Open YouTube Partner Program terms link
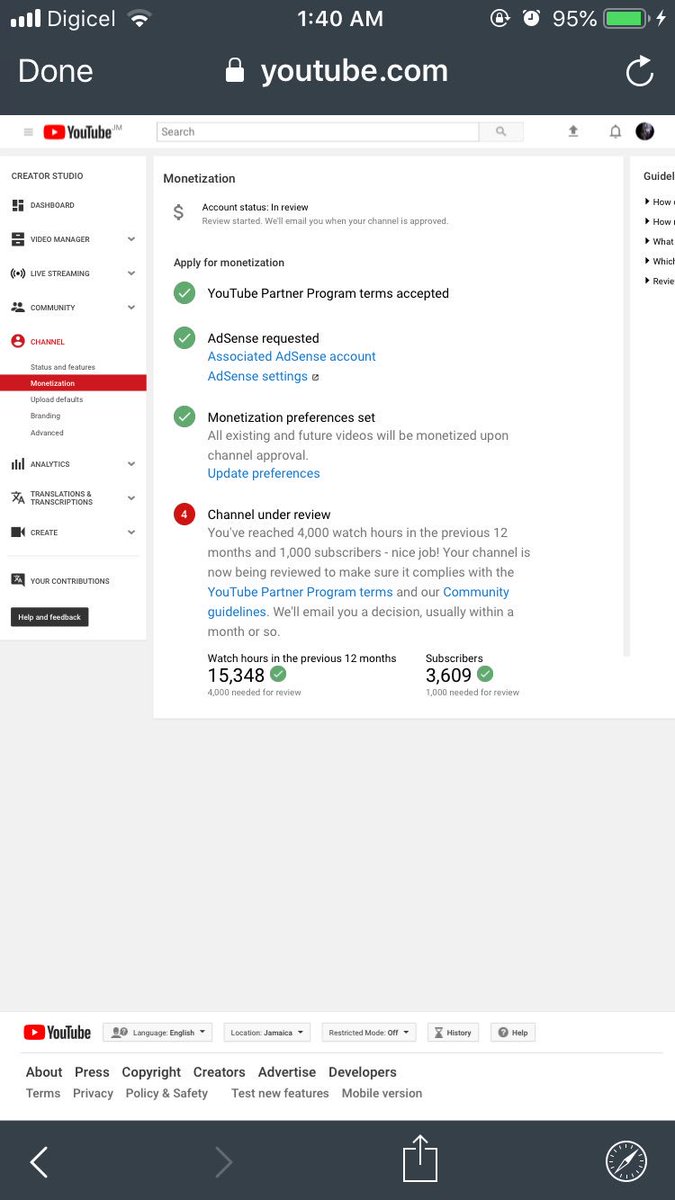Screen dimensions: 675x1200 tap(300, 592)
